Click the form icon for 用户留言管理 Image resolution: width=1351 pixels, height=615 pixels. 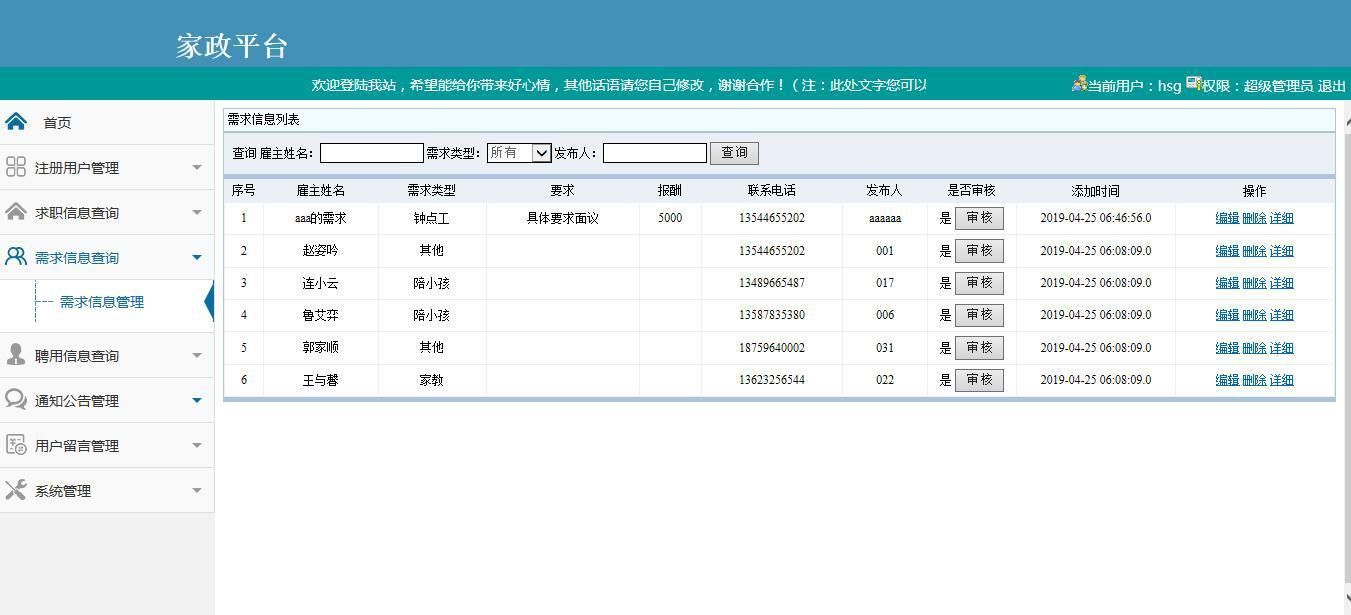[x=16, y=445]
